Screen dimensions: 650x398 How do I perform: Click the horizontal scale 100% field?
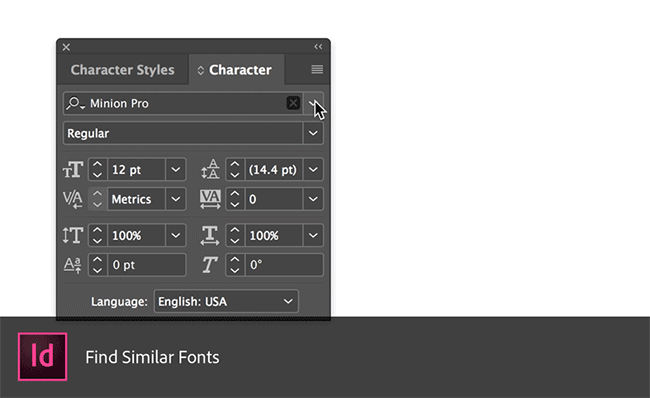(x=274, y=235)
